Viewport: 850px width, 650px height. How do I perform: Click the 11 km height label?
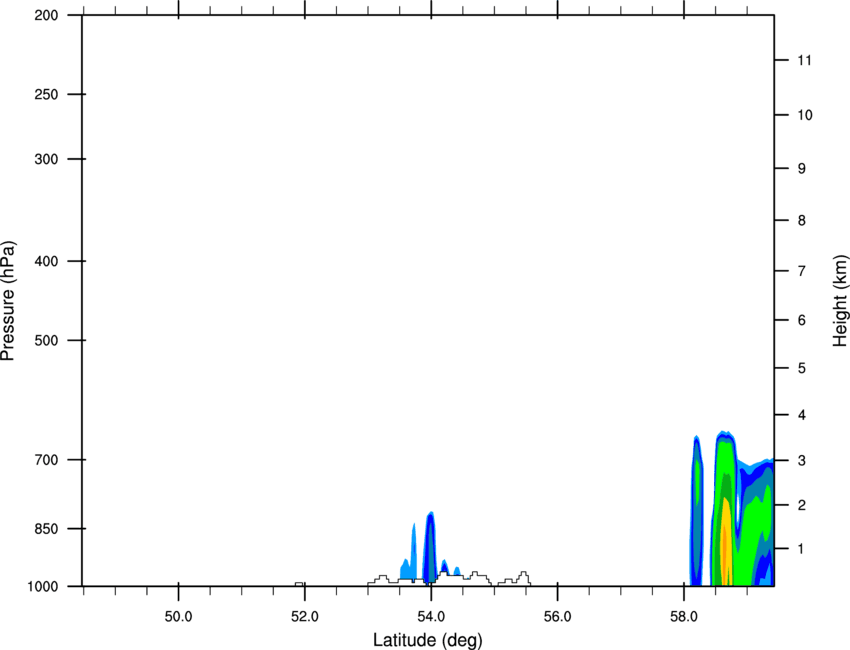click(x=804, y=60)
